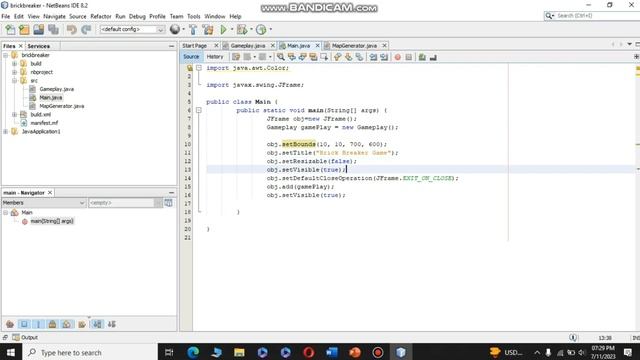
Task: Open the Debug Project dropdown arrow
Action: pyautogui.click(x=251, y=29)
